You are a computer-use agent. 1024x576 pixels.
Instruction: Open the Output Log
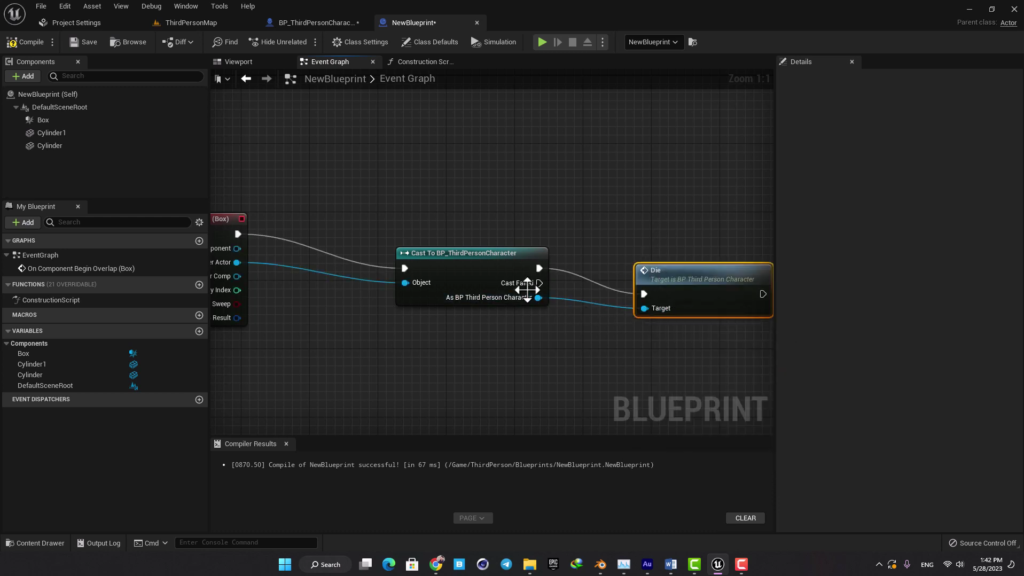pyautogui.click(x=99, y=543)
